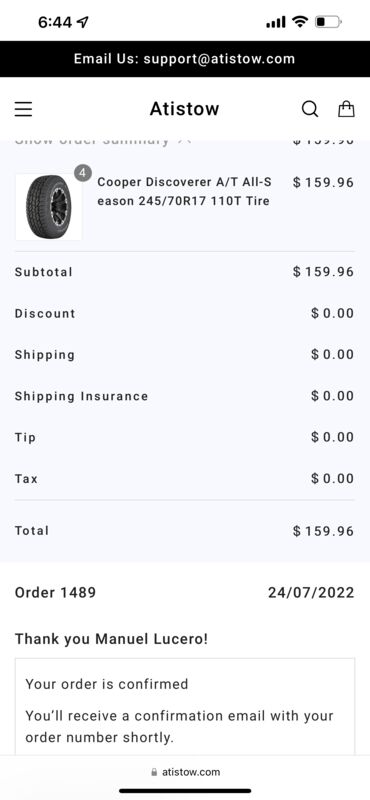Tap the 6:44 clock in status bar
This screenshot has height=800, width=370.
click(x=55, y=22)
